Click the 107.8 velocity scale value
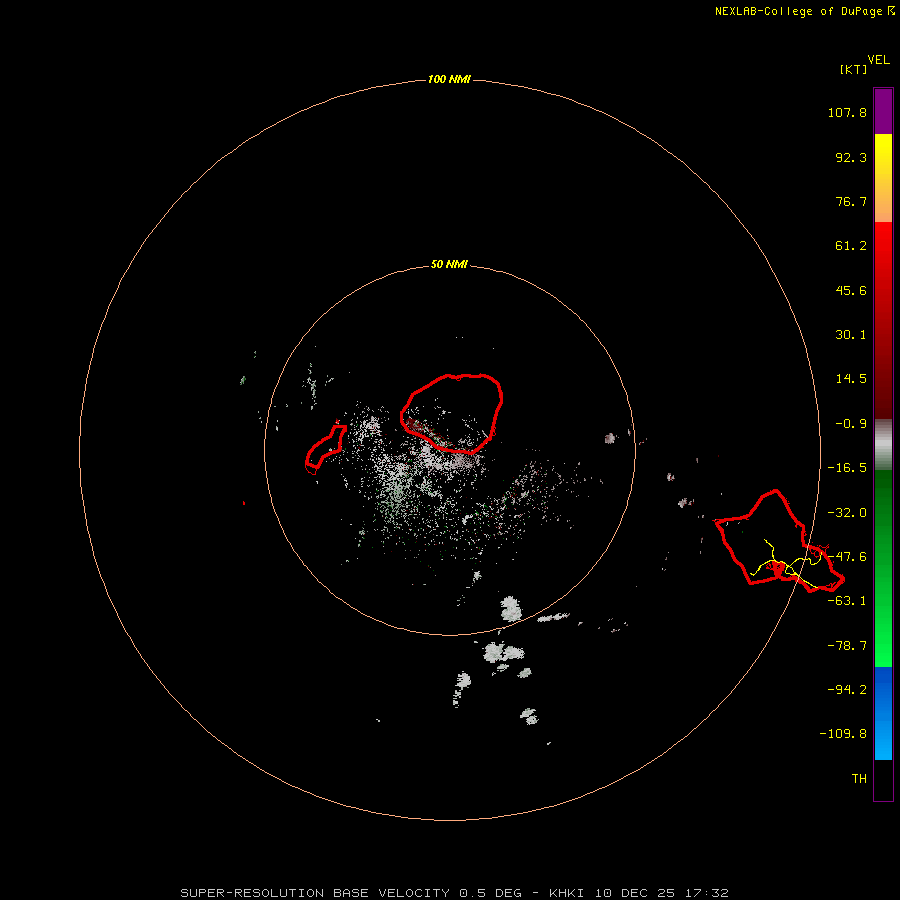 [x=847, y=112]
